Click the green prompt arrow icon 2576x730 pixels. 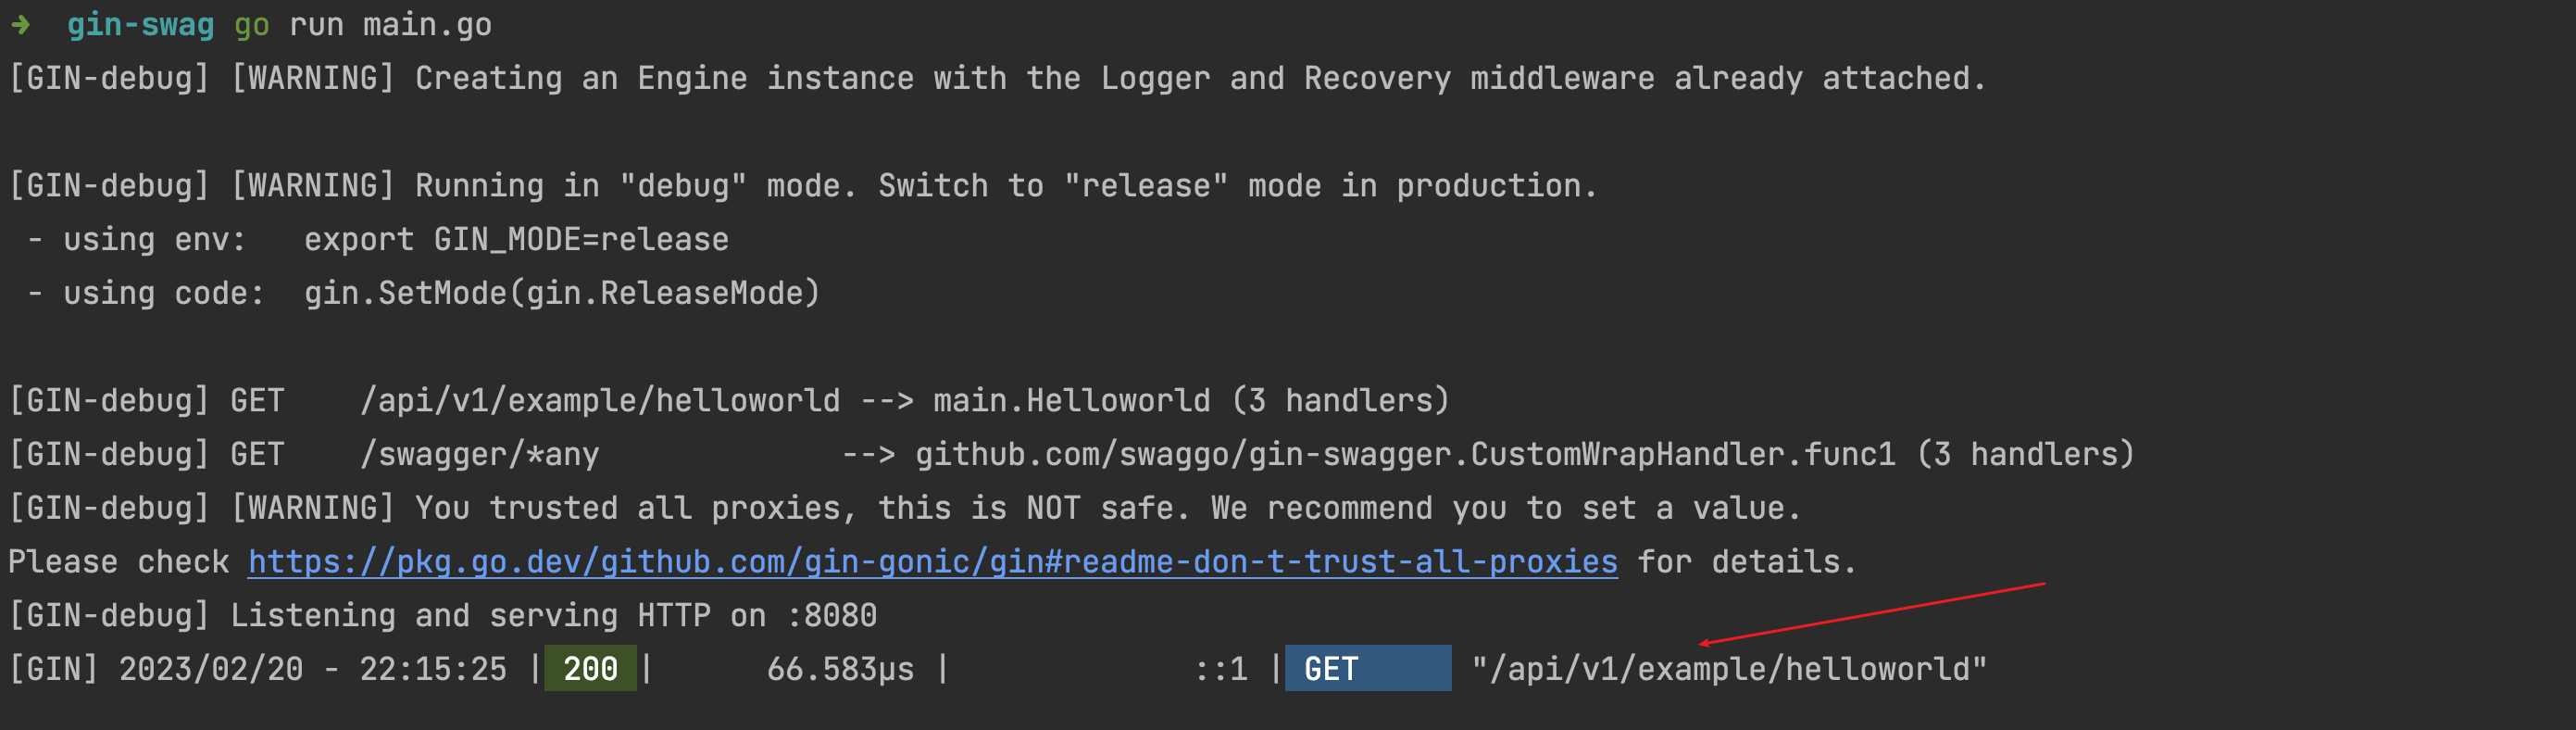coord(21,25)
